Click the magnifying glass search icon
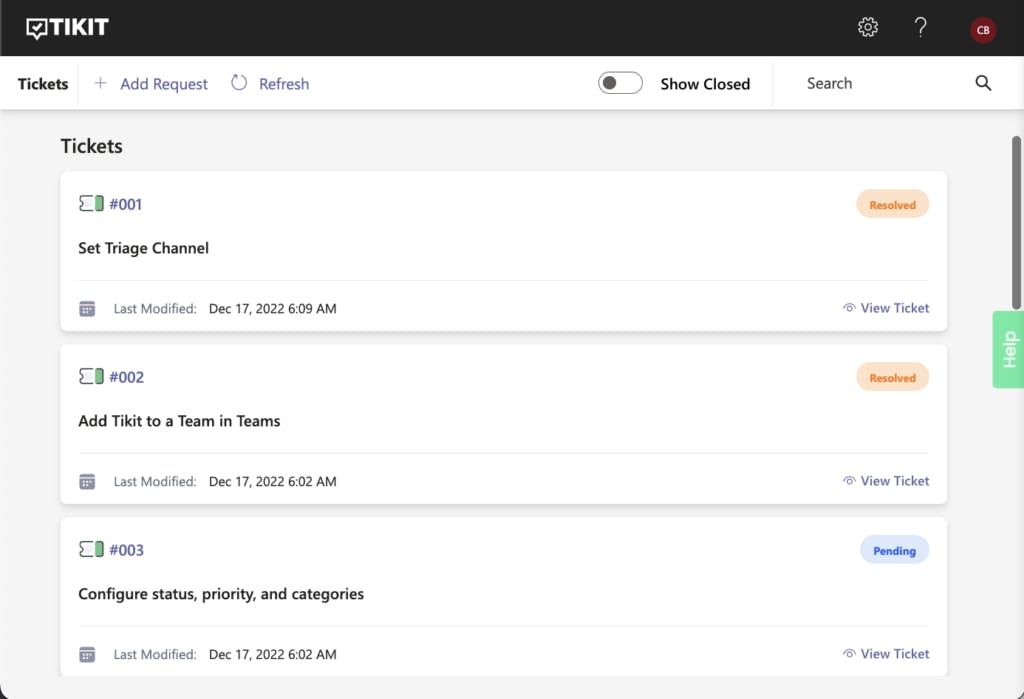Screen dimensions: 1024x699 (x=983, y=84)
